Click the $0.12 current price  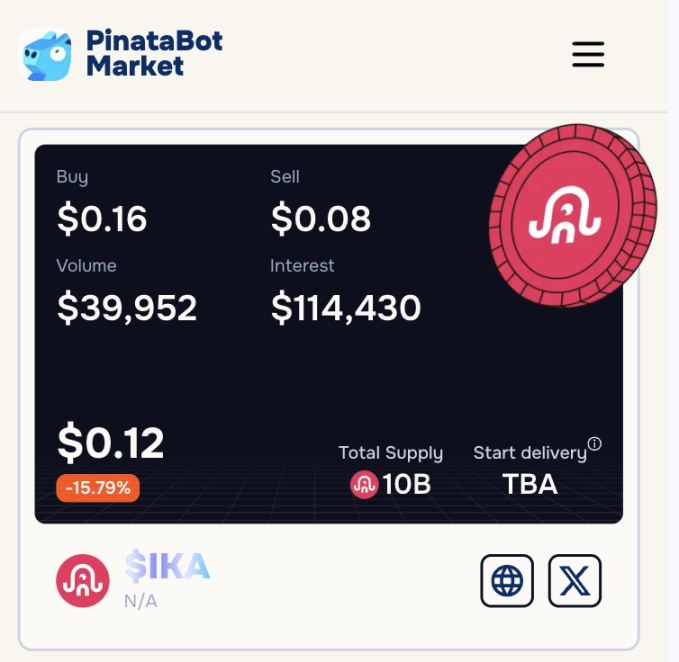[110, 443]
